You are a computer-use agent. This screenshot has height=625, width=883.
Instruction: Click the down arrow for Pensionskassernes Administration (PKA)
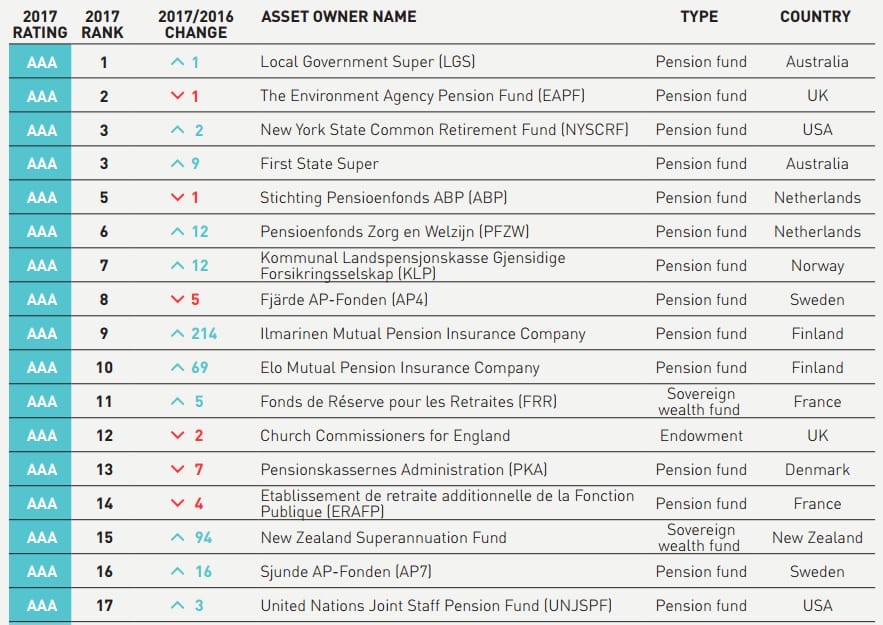(178, 470)
